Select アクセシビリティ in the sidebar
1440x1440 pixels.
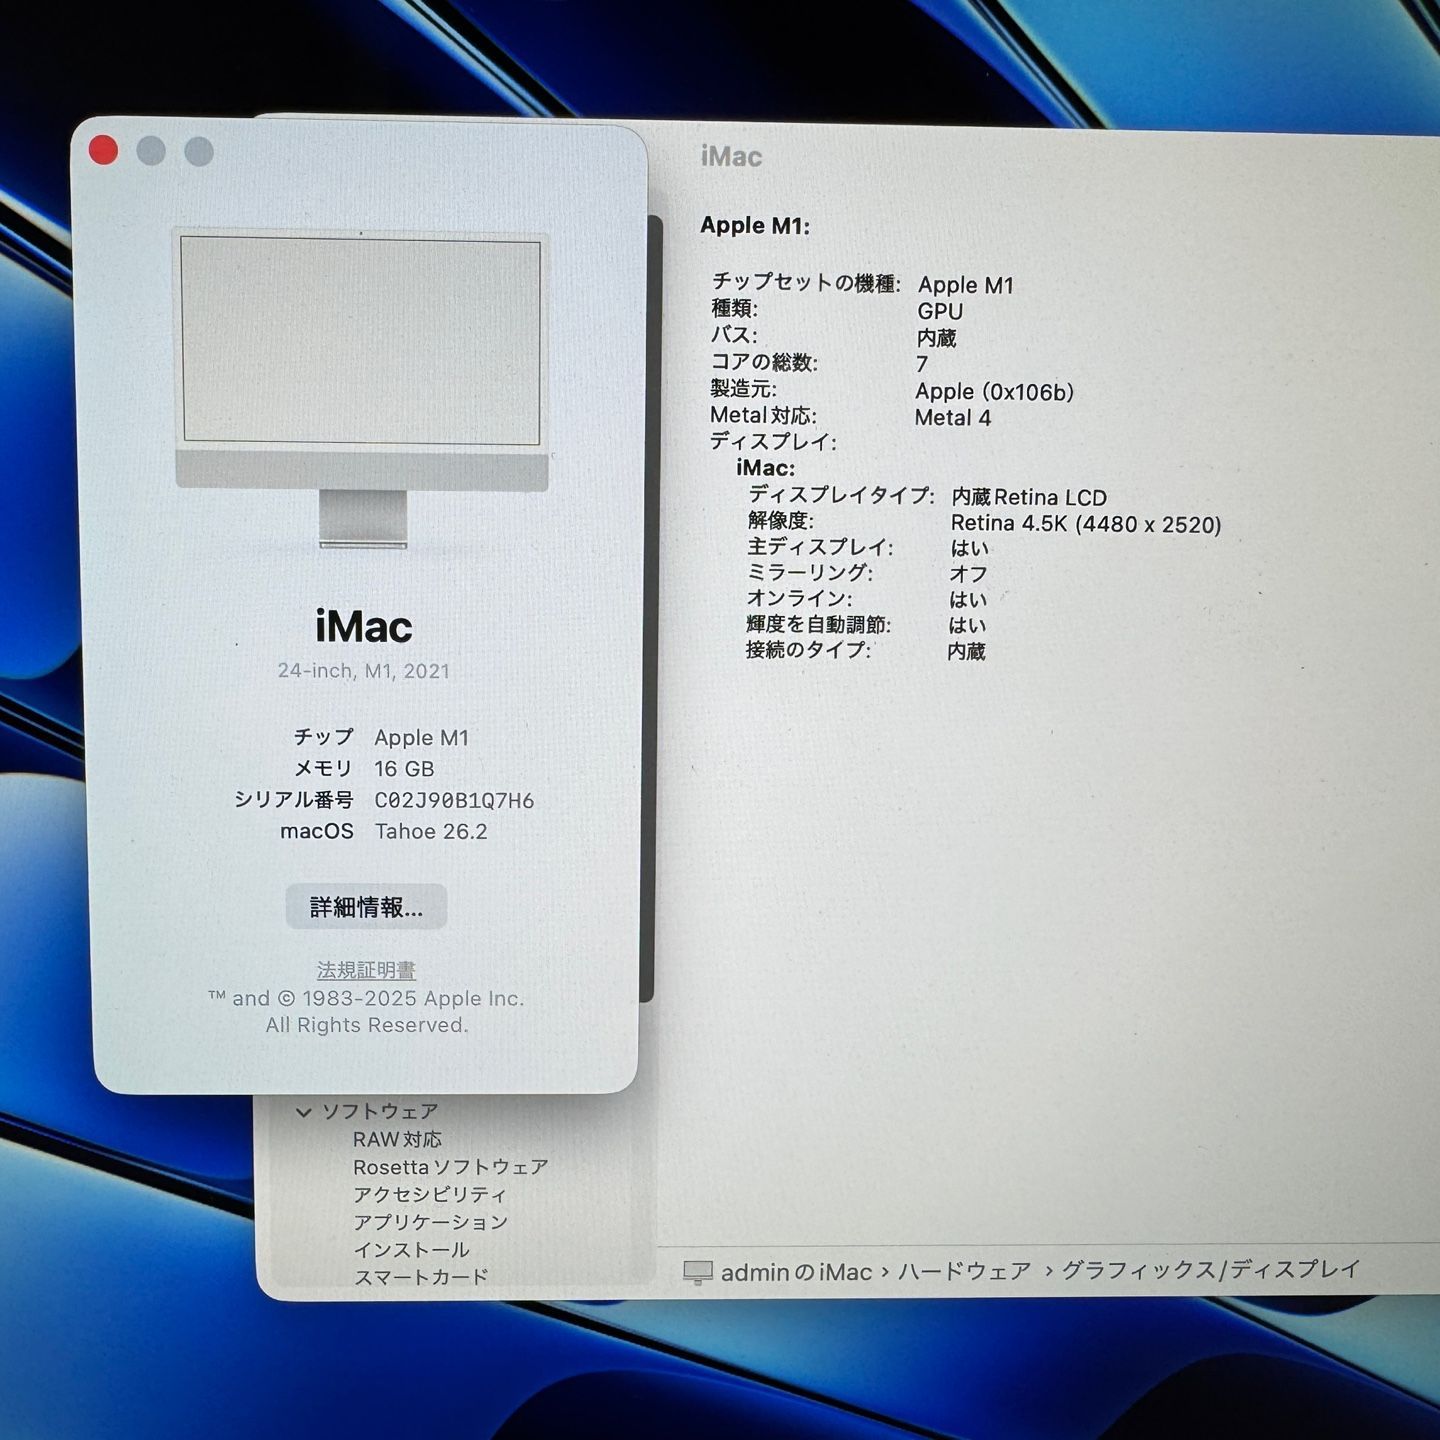tap(430, 1194)
